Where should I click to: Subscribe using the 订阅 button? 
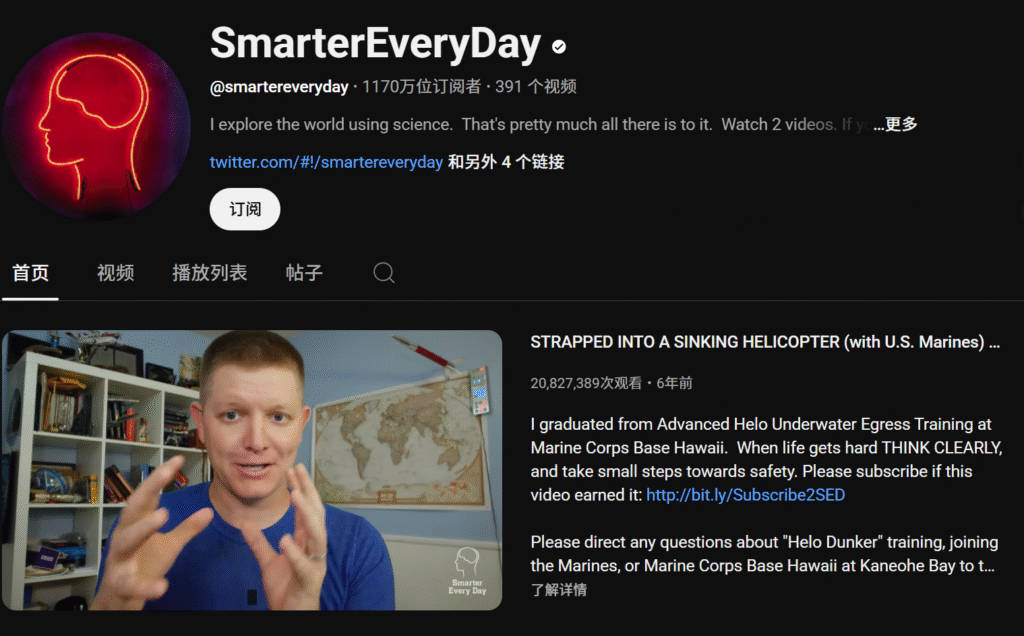245,209
